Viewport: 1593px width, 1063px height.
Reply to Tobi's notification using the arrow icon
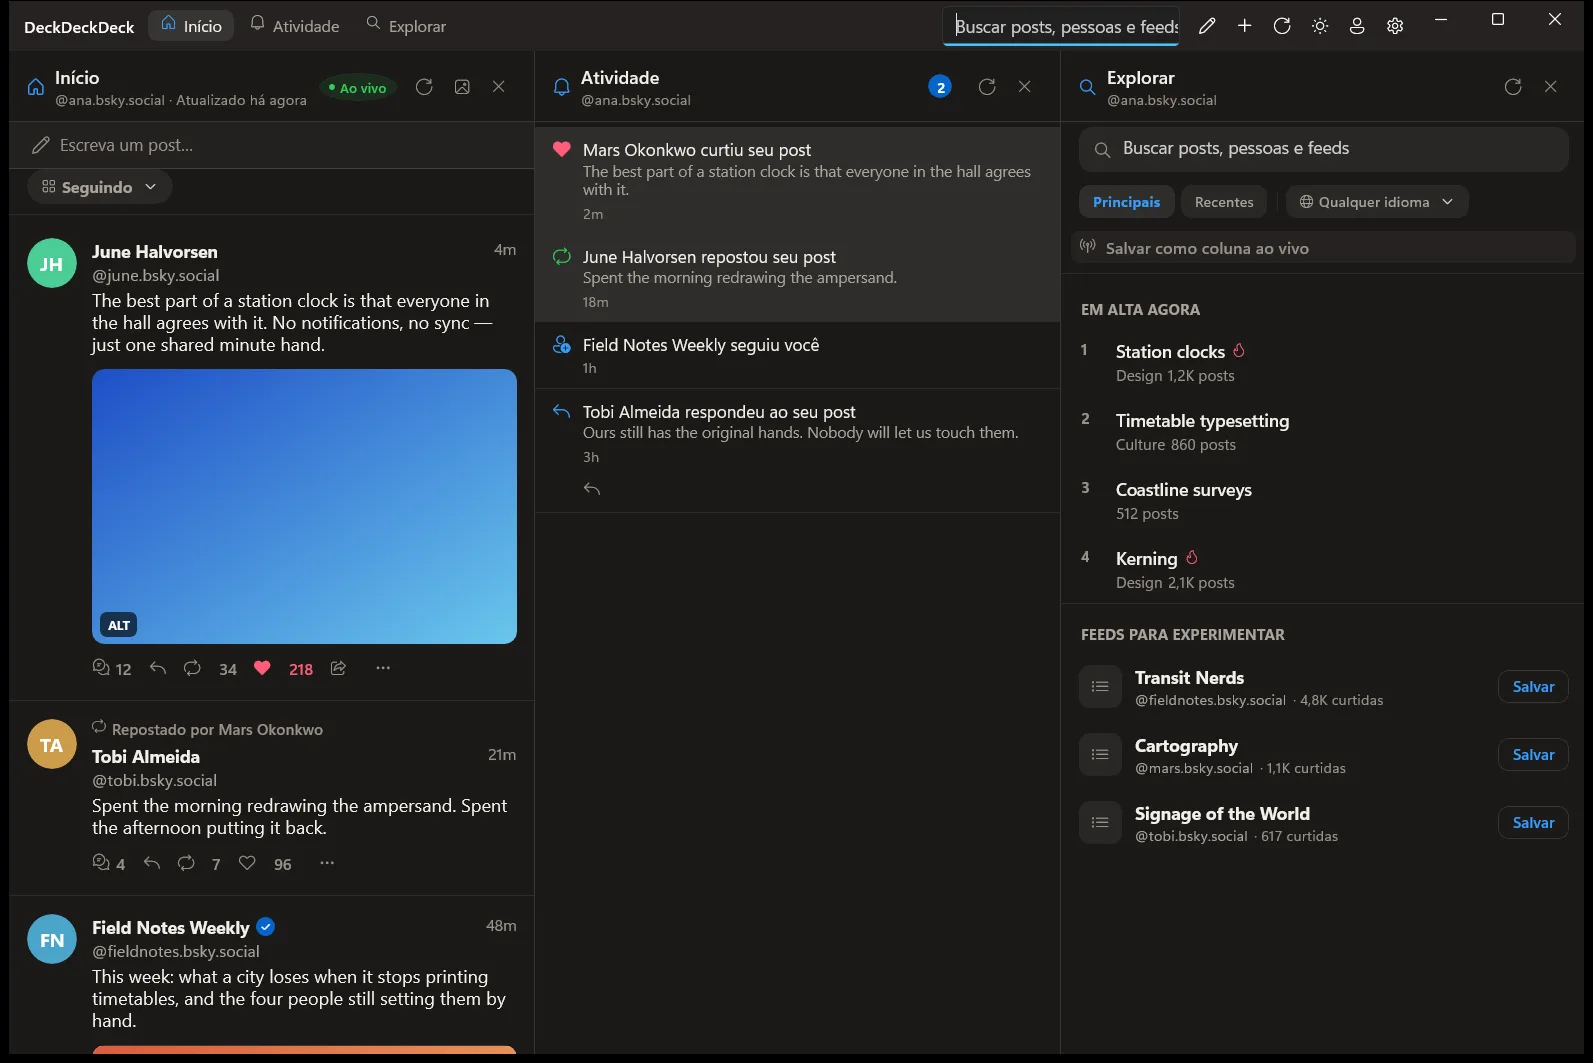592,489
